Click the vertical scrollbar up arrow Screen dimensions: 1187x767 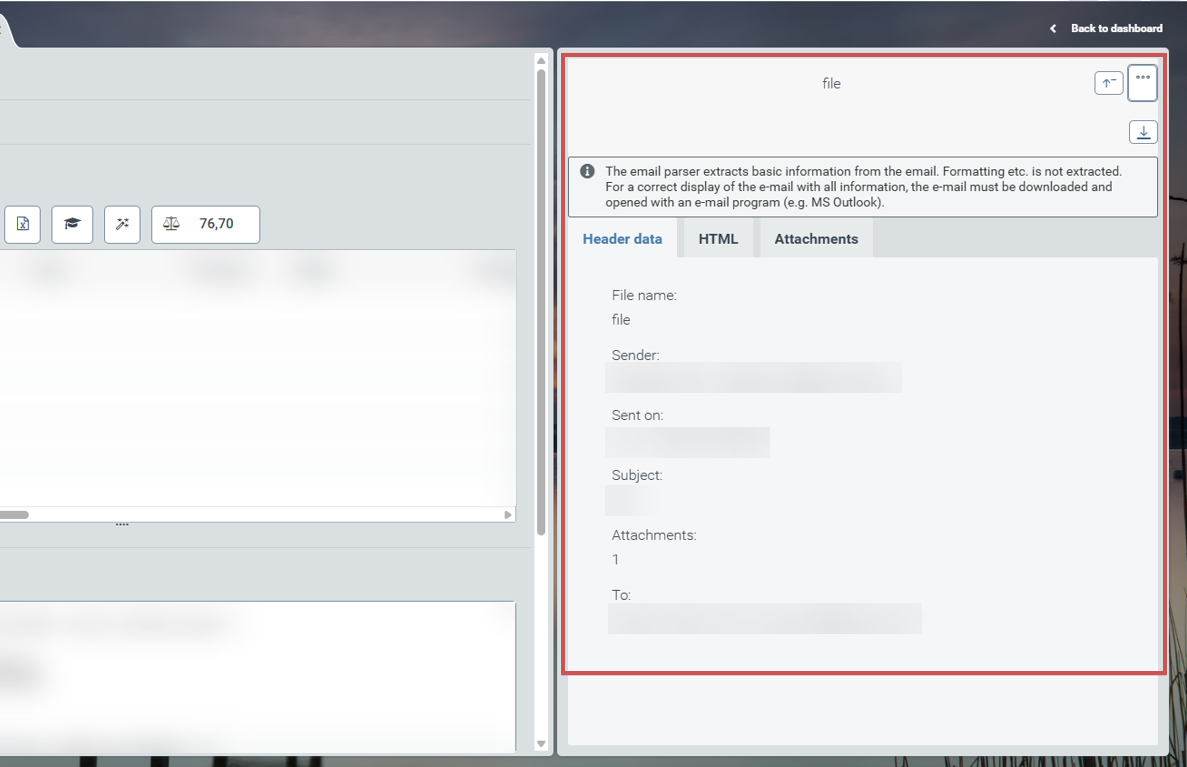point(541,61)
